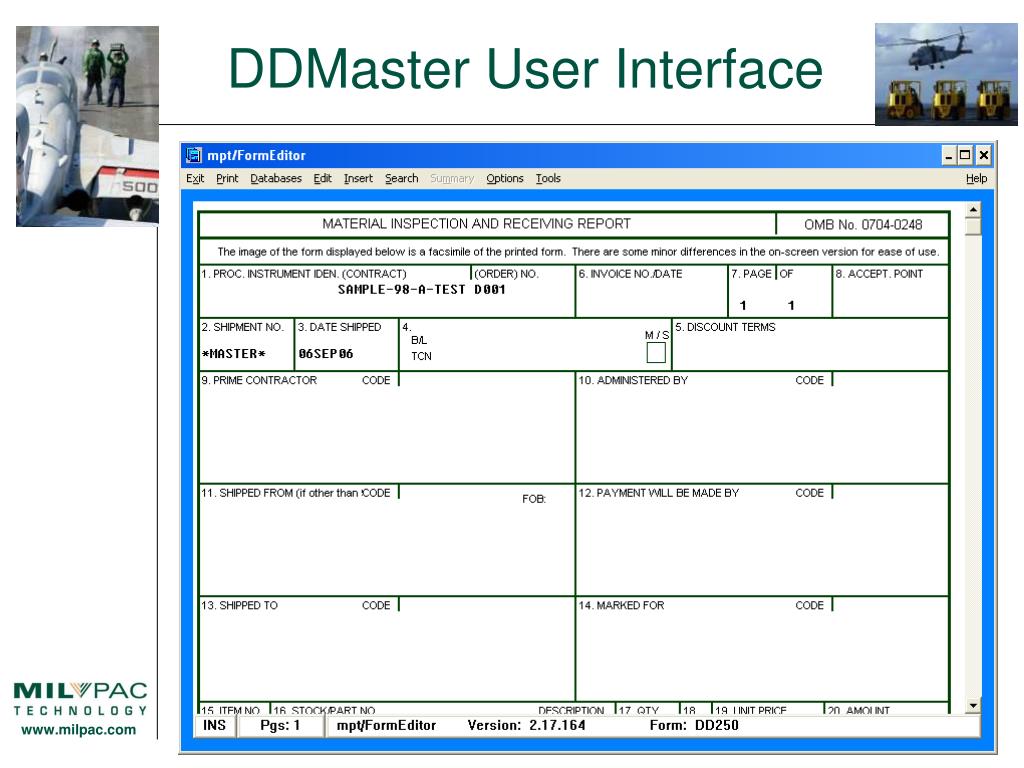Click the Pgs: 1 status bar entry
This screenshot has width=1024, height=768.
pos(280,726)
